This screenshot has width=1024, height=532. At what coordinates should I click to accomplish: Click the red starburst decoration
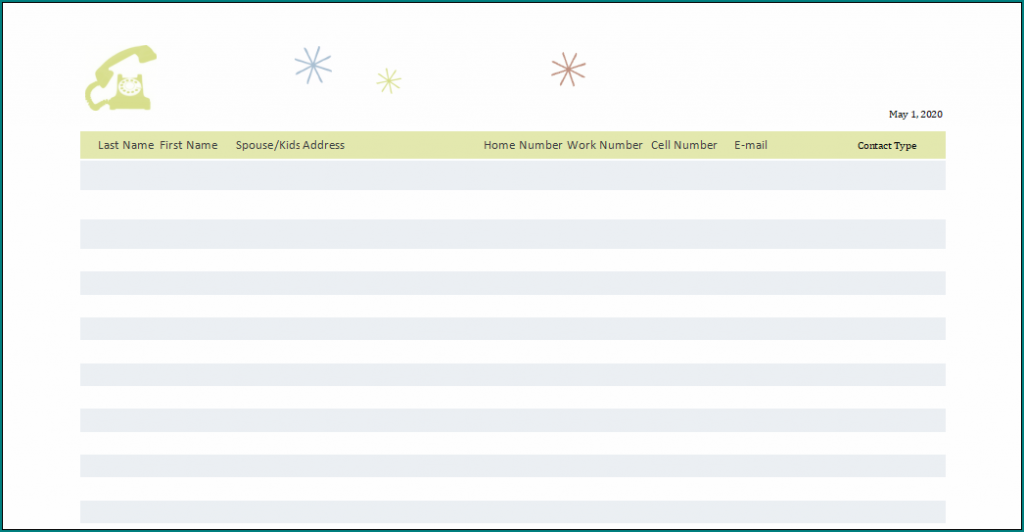pyautogui.click(x=568, y=69)
